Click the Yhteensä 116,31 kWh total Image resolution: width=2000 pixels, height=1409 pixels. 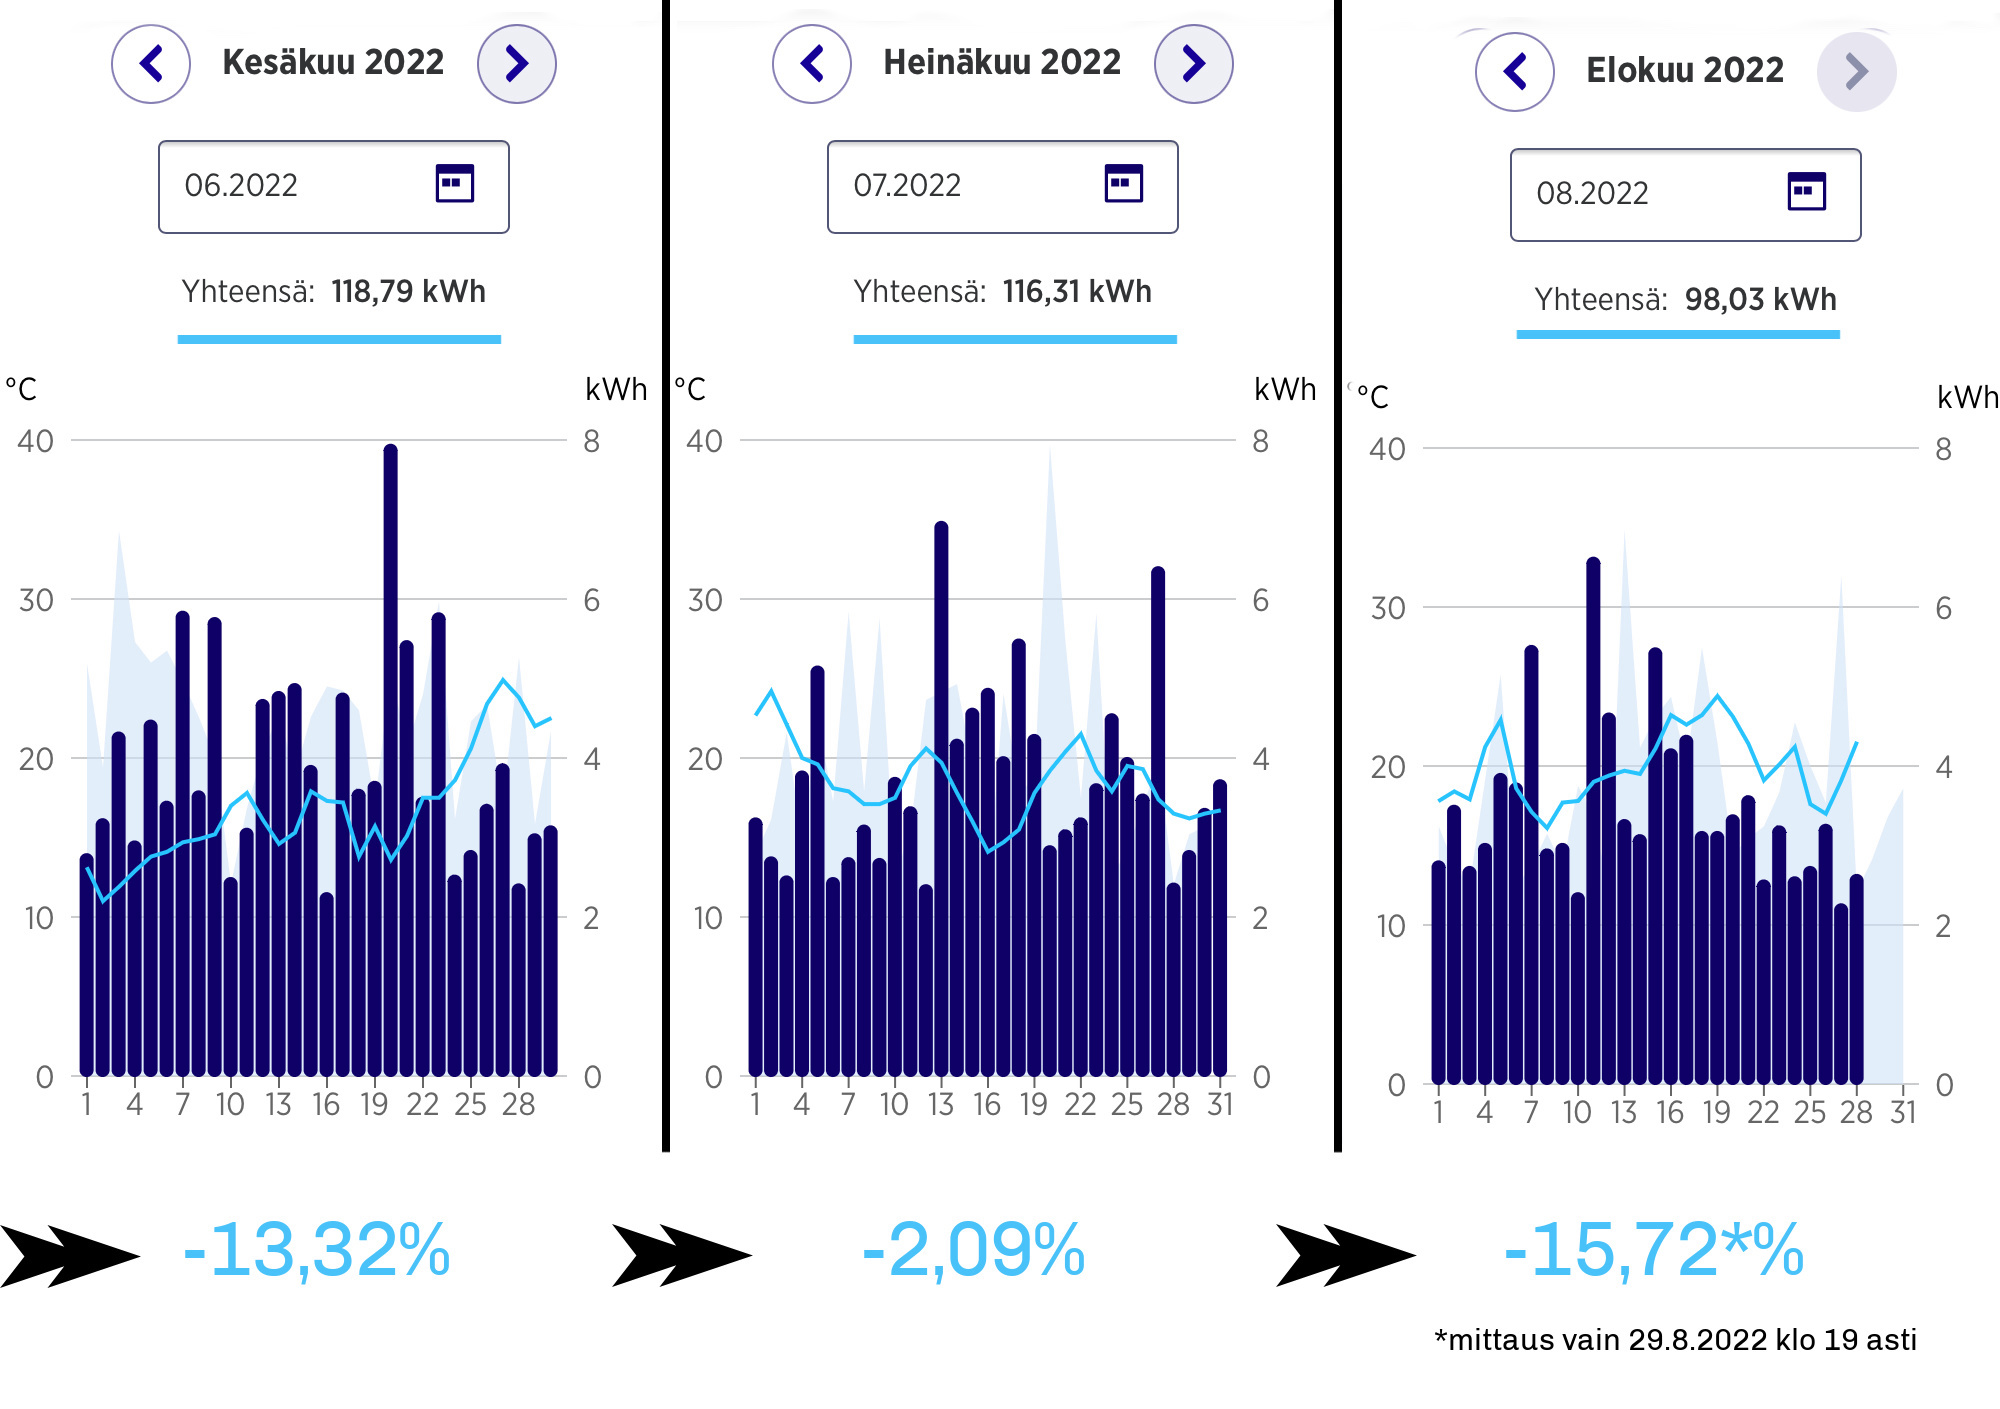1003,292
